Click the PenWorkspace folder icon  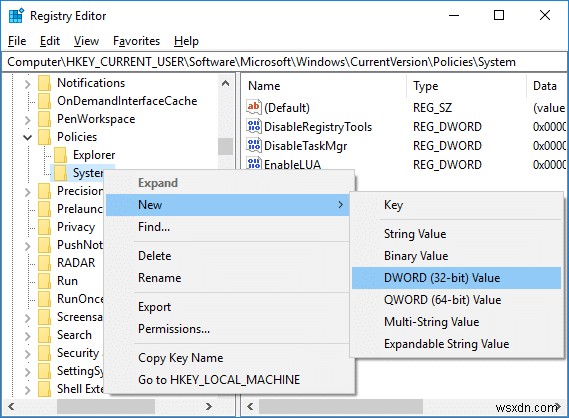coord(45,119)
